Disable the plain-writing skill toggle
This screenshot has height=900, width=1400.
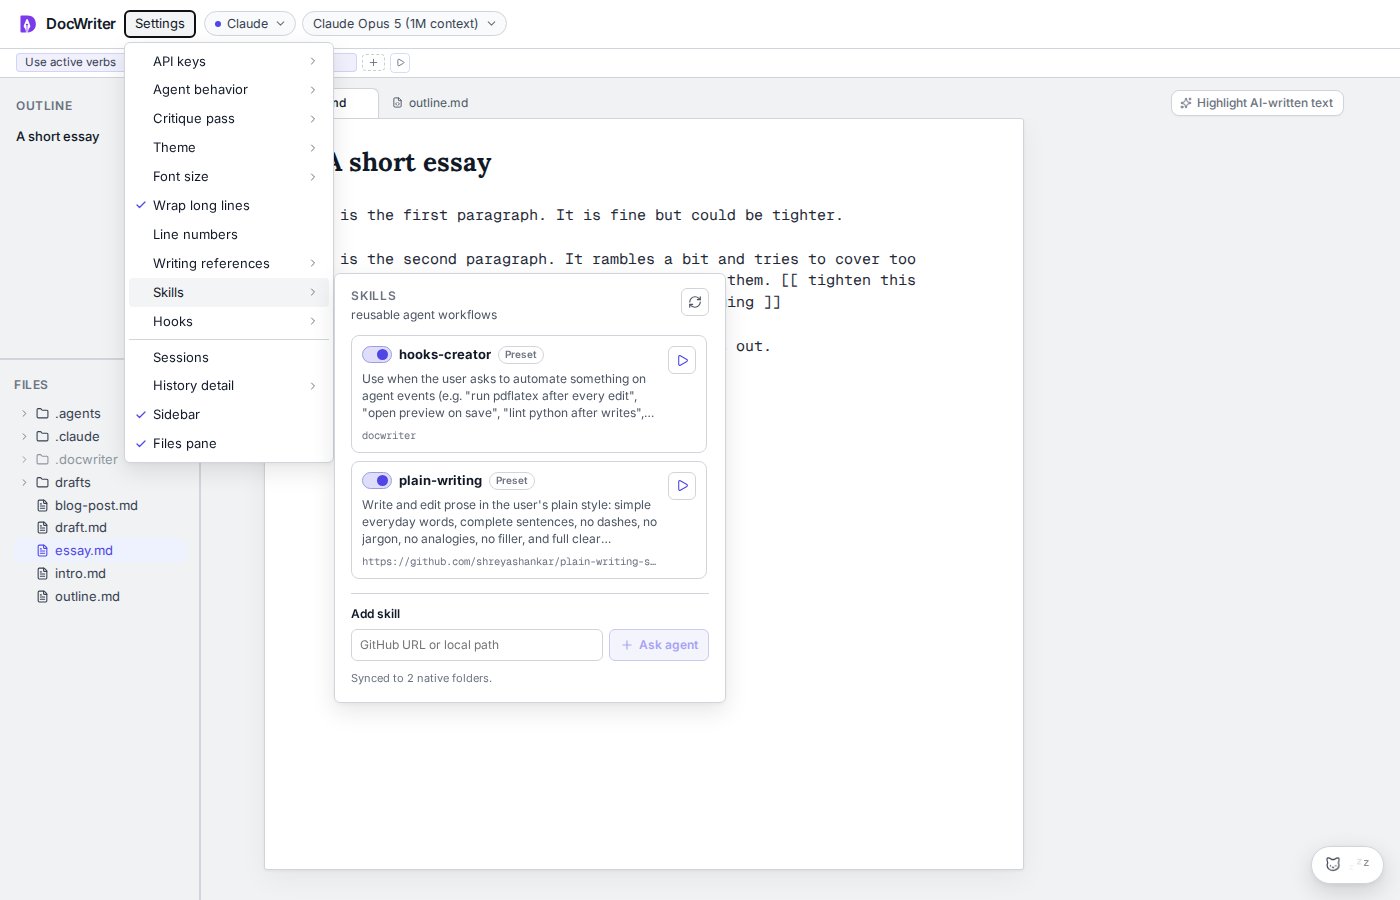pyautogui.click(x=377, y=481)
